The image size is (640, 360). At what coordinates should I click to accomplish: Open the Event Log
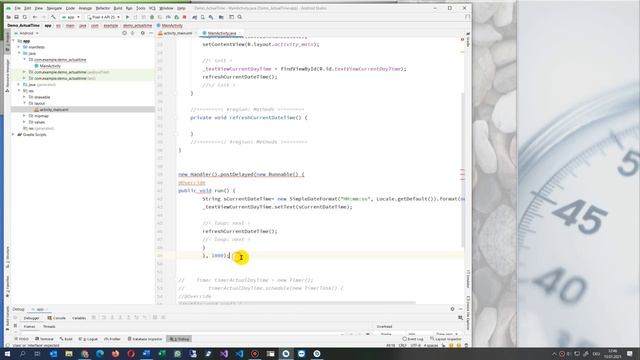(413, 339)
